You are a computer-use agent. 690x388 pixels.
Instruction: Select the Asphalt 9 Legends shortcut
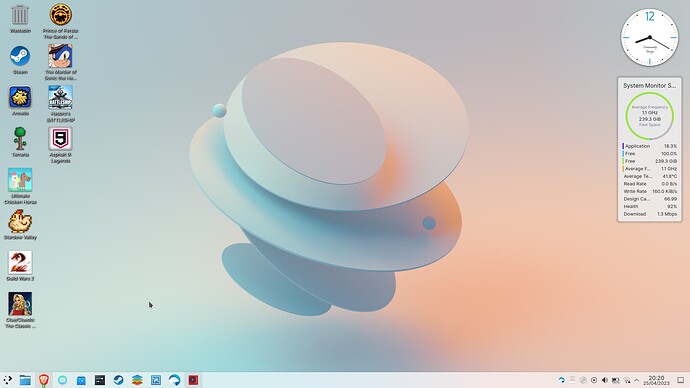[x=60, y=145]
